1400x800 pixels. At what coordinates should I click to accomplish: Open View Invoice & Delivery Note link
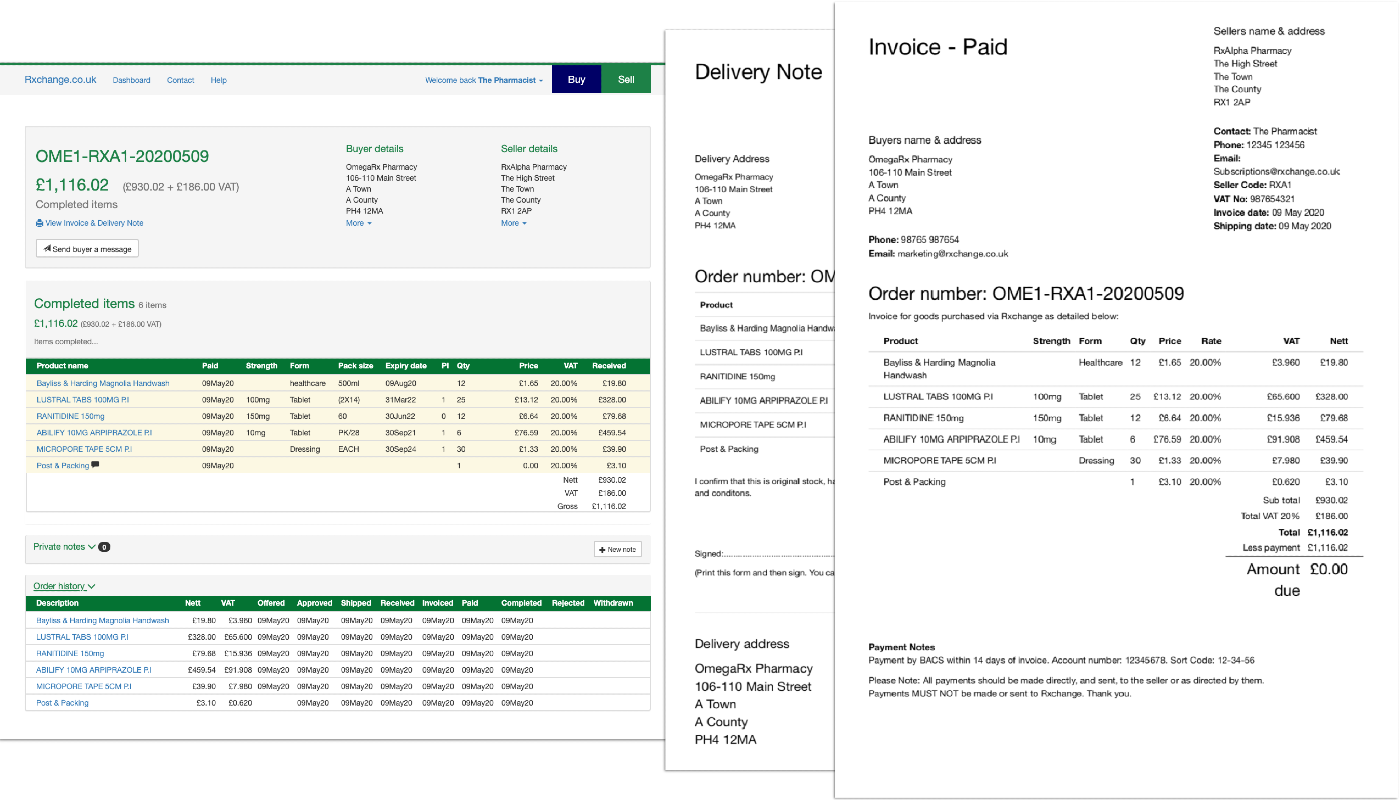(x=93, y=223)
